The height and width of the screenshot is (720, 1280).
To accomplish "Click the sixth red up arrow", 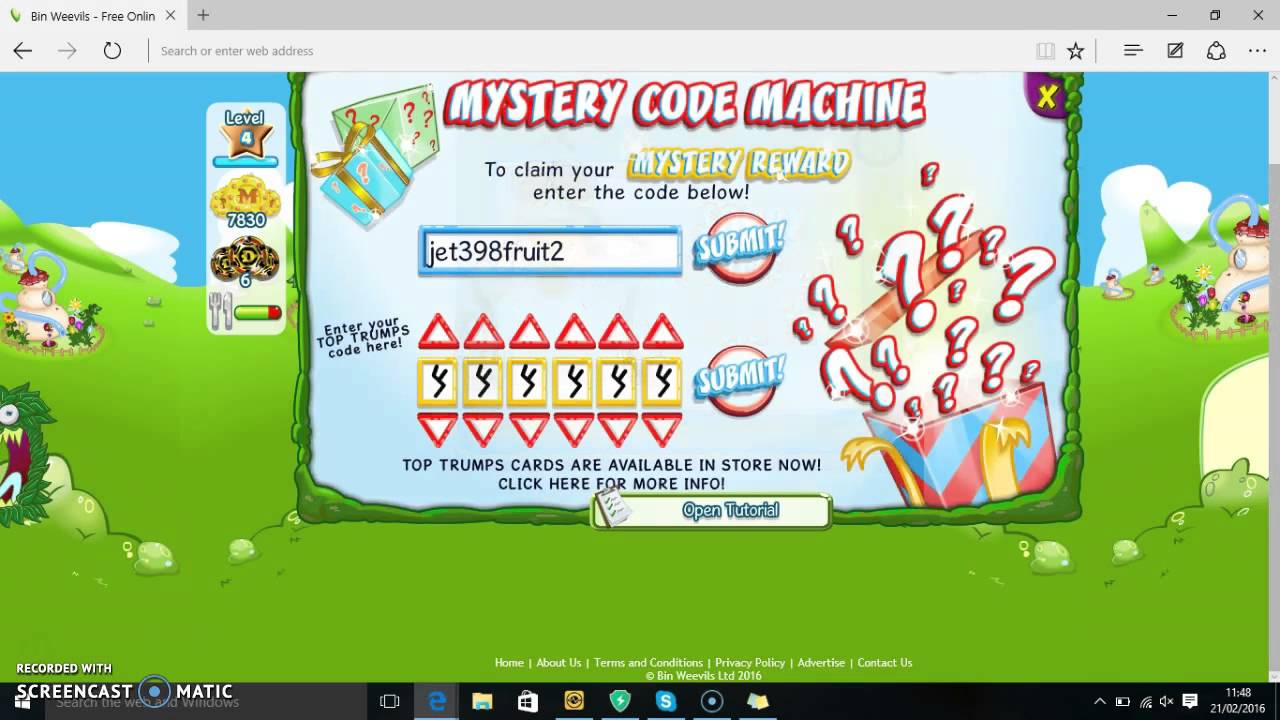I will tap(662, 331).
